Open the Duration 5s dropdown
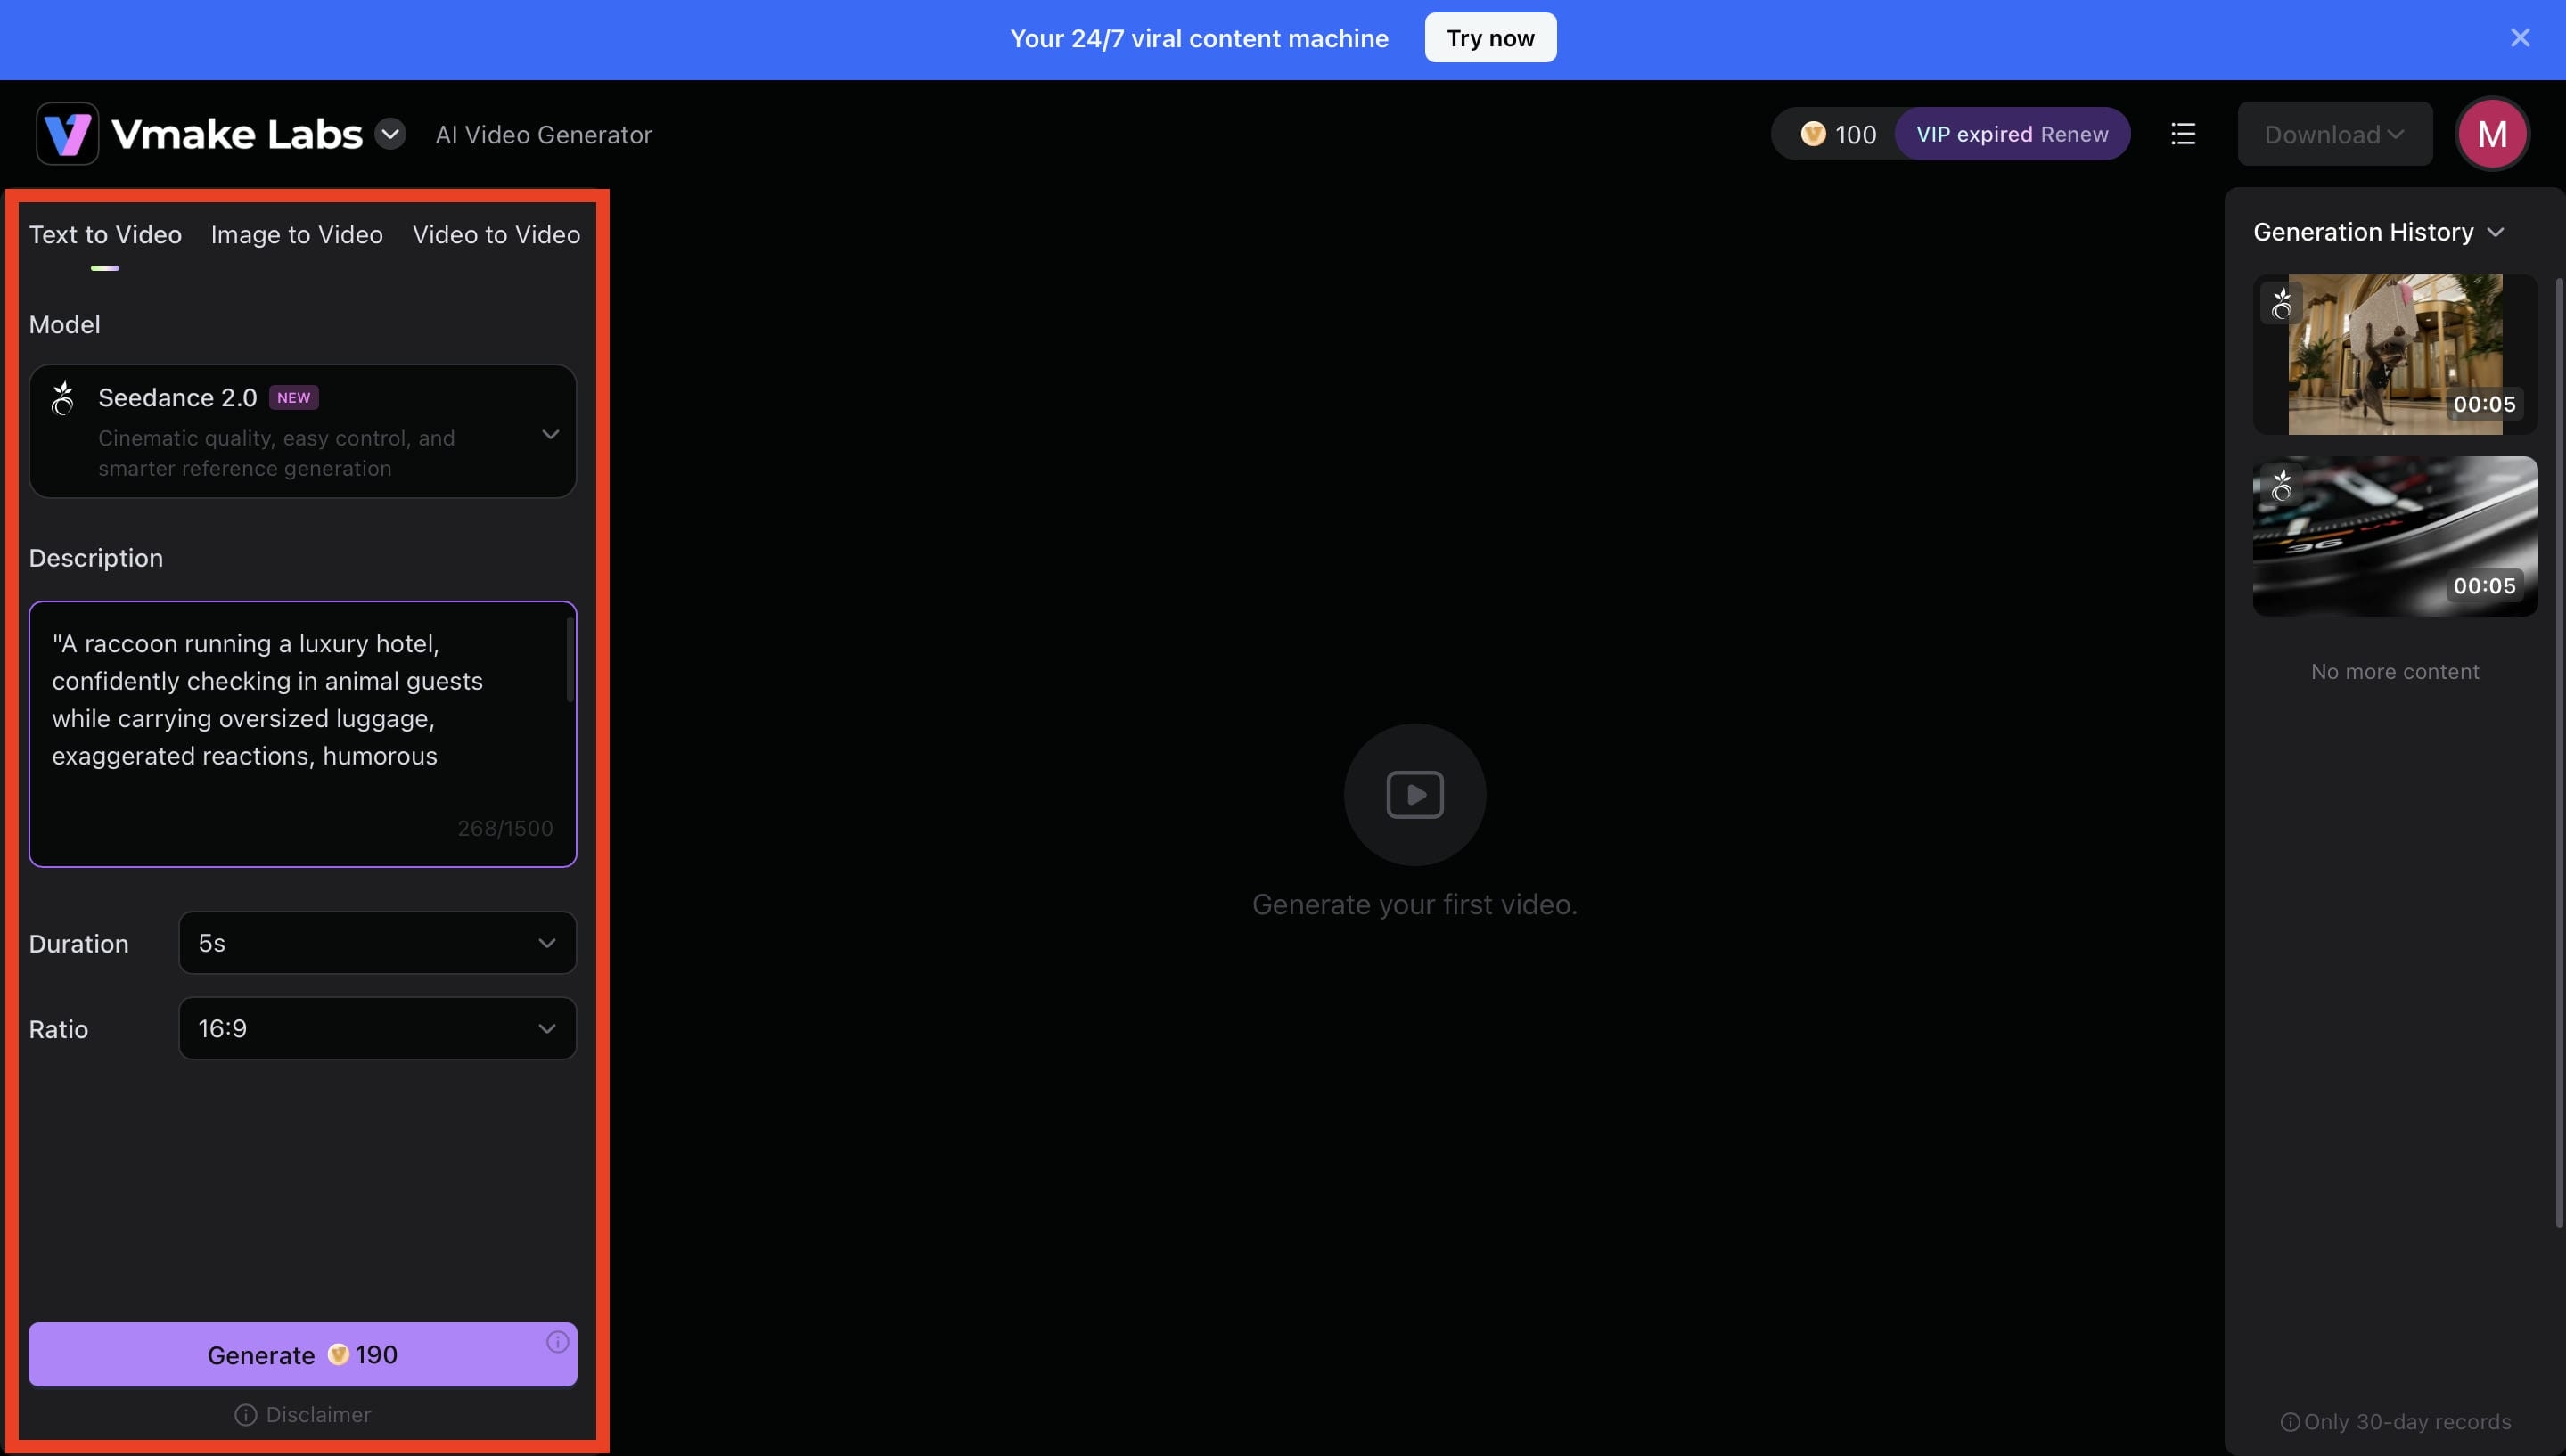The height and width of the screenshot is (1456, 2566). pyautogui.click(x=377, y=943)
